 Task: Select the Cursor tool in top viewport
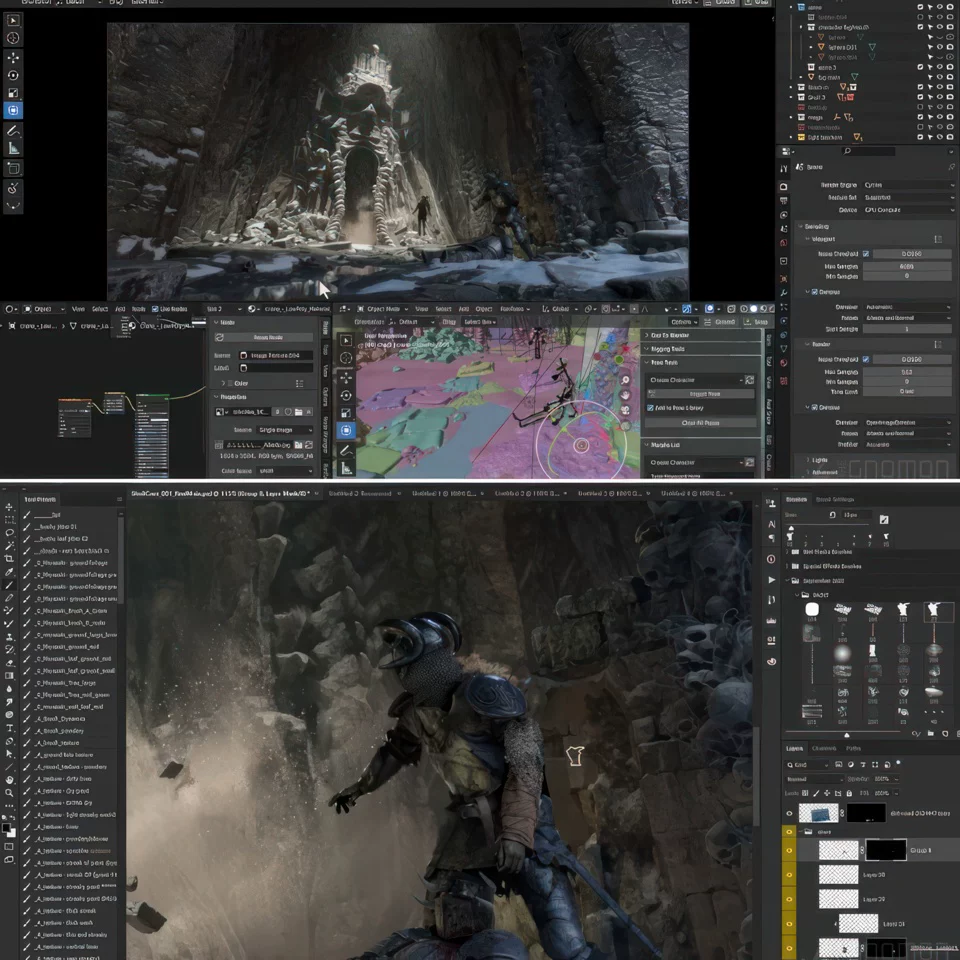pyautogui.click(x=13, y=38)
